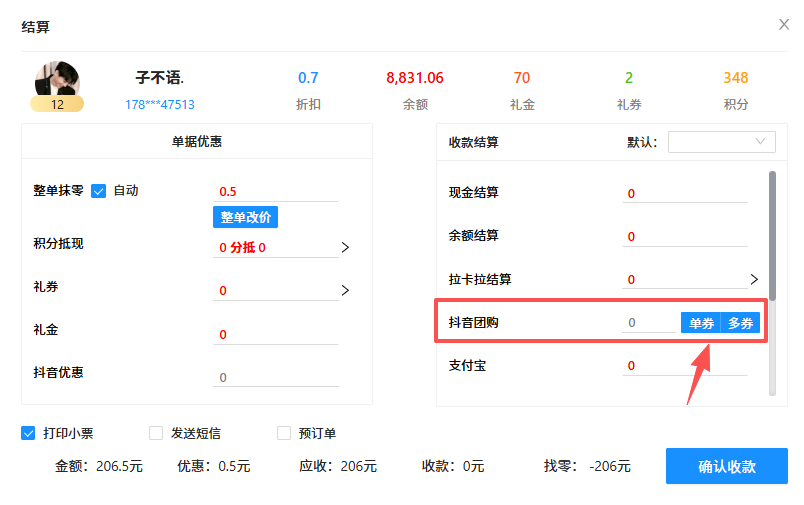Click the 礼金 amount field
Image resolution: width=804 pixels, height=505 pixels.
pos(276,335)
